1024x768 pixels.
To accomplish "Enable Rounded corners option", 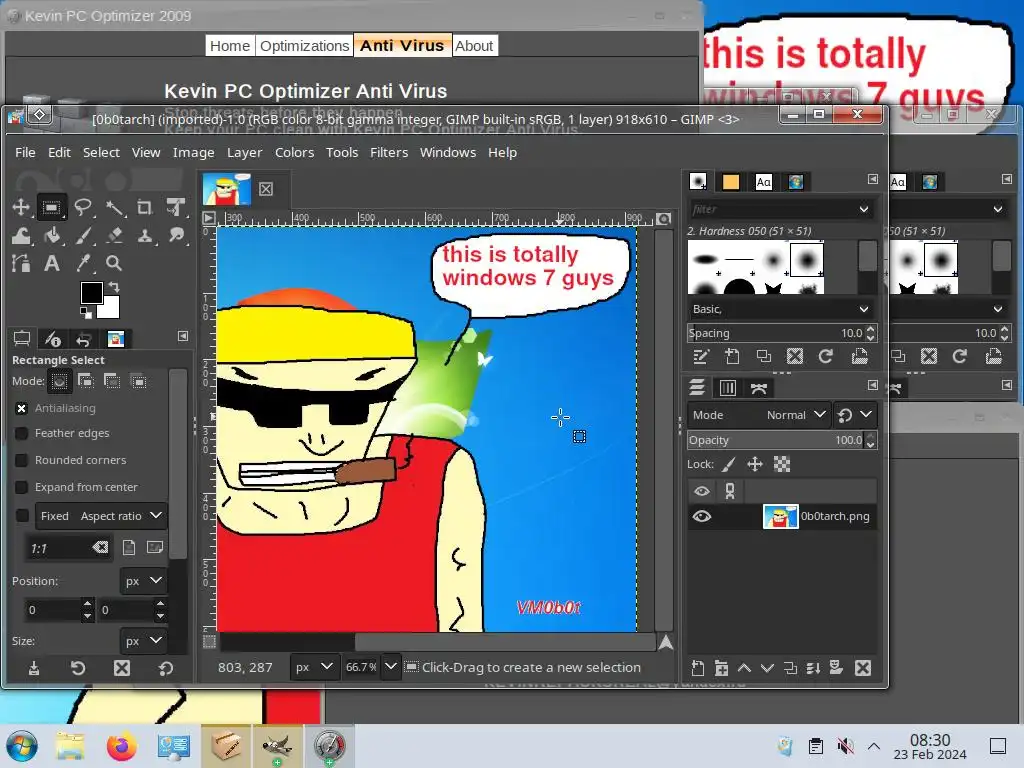I will pos(22,460).
